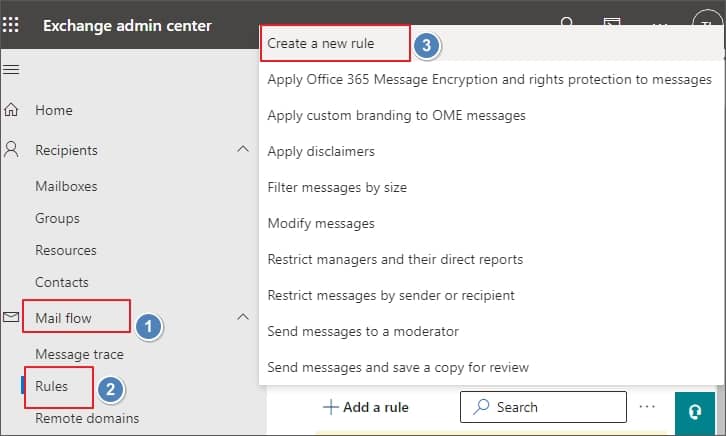The height and width of the screenshot is (436, 726).
Task: Click the help headset icon
Action: coord(695,412)
